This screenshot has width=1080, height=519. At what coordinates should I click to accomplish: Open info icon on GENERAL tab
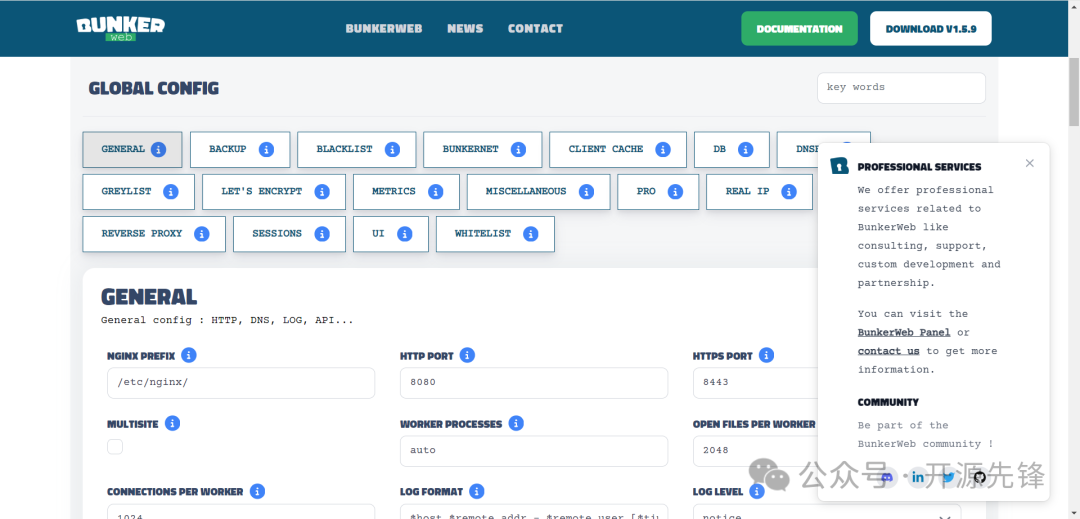click(x=158, y=149)
